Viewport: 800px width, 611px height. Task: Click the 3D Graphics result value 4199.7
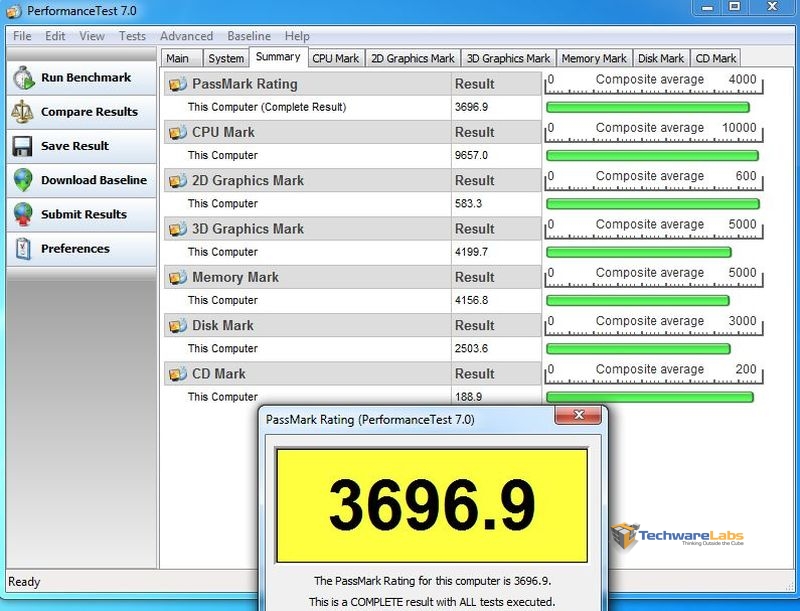pyautogui.click(x=471, y=252)
